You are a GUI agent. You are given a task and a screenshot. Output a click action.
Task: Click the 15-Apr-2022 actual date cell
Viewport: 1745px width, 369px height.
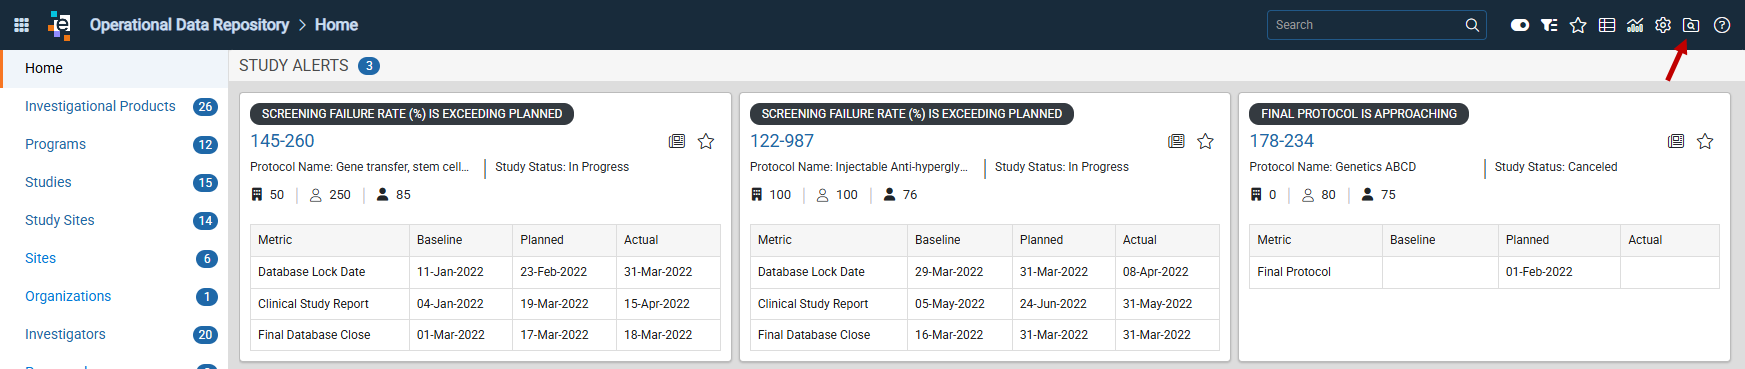[x=668, y=304]
